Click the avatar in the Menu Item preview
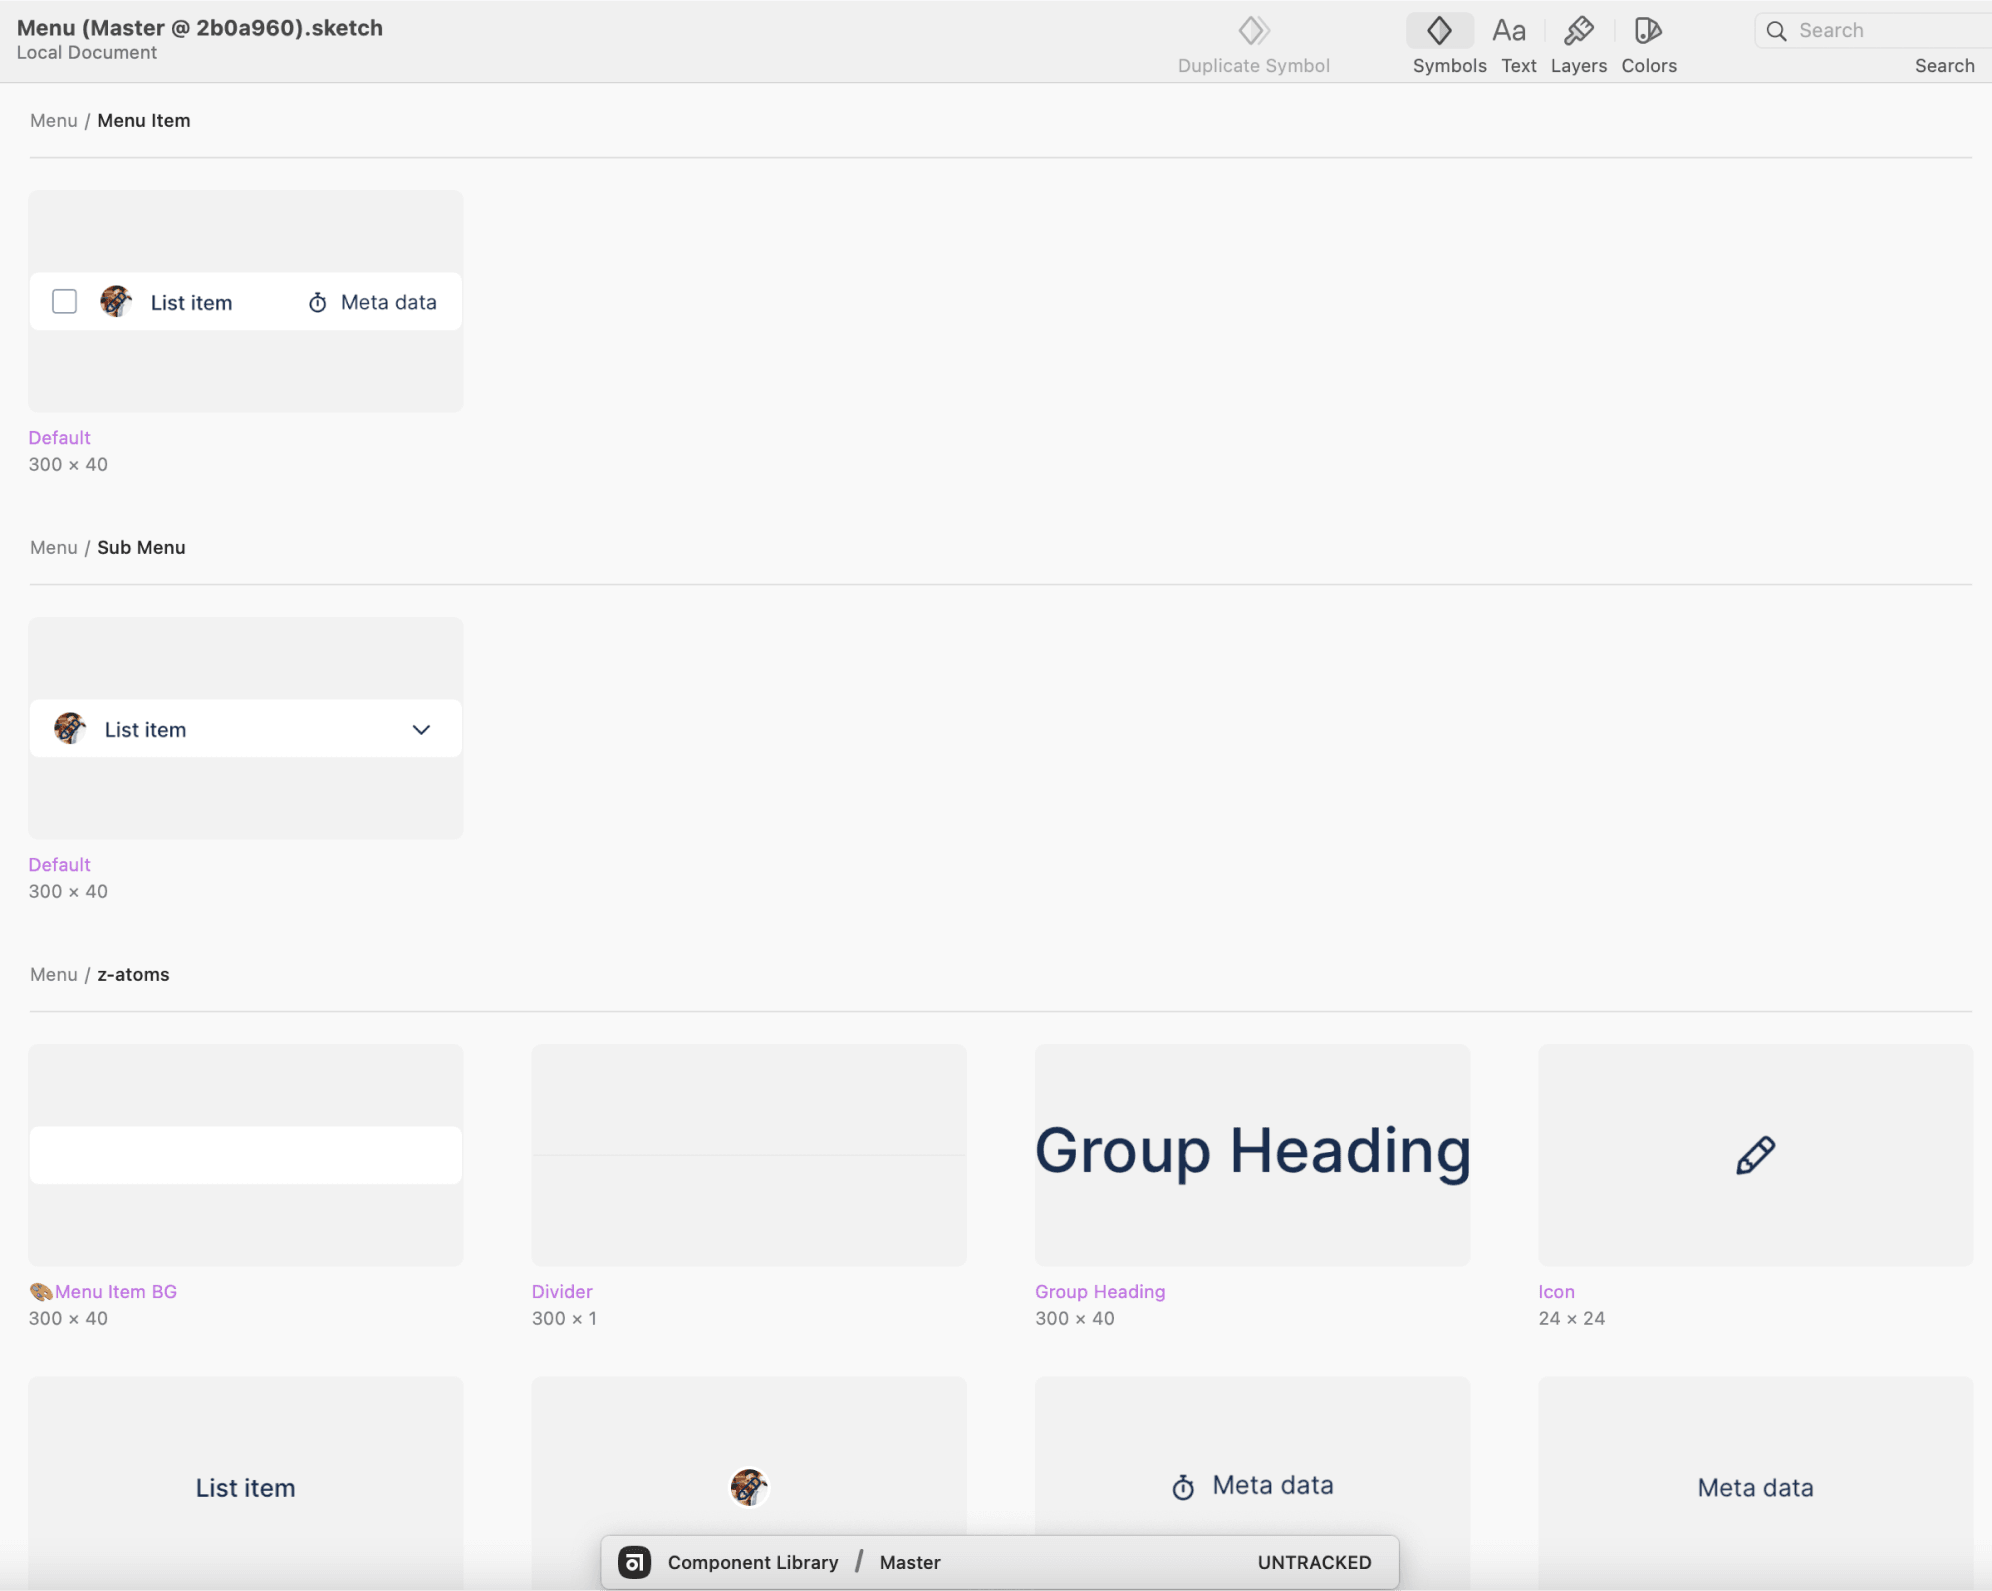Screen dimensions: 1992x1591 click(116, 301)
